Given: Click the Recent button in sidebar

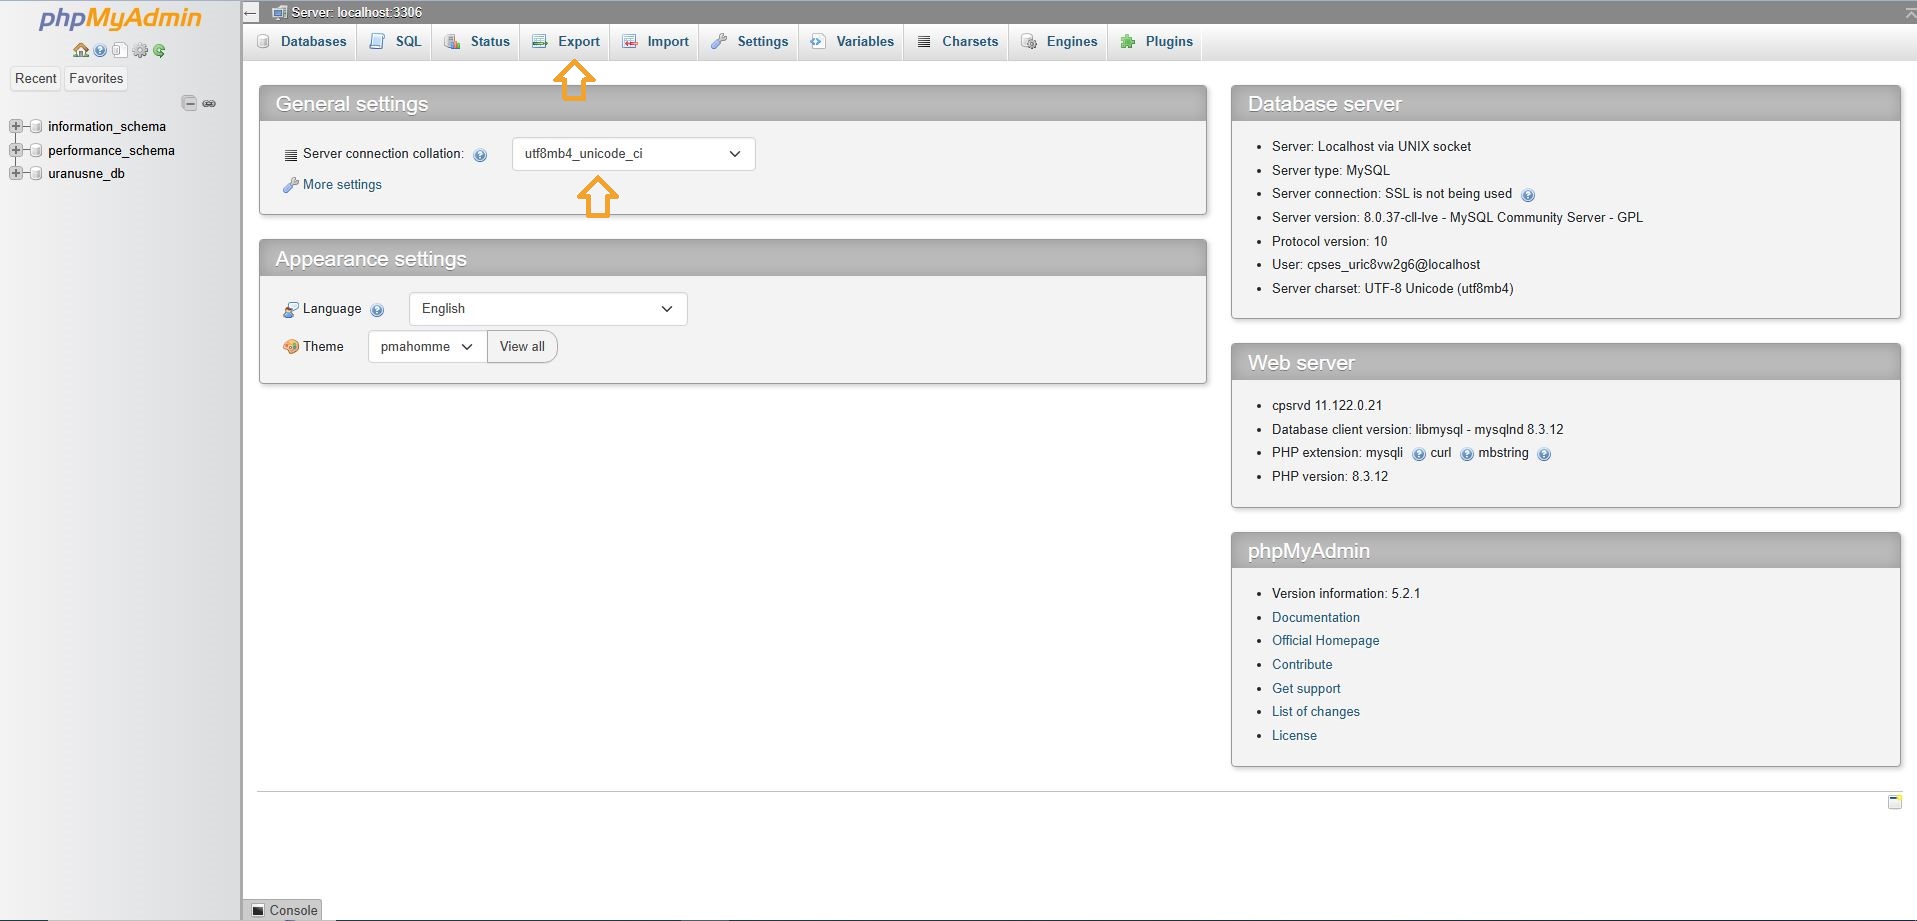Looking at the screenshot, I should (x=36, y=79).
